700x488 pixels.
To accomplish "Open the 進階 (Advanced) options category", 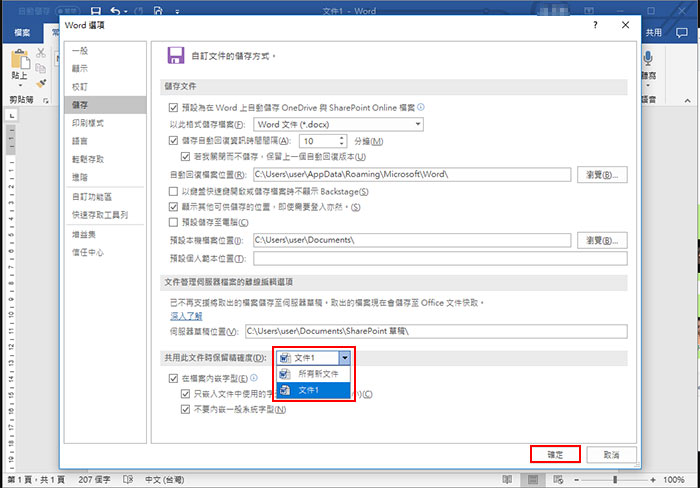I will (105, 177).
